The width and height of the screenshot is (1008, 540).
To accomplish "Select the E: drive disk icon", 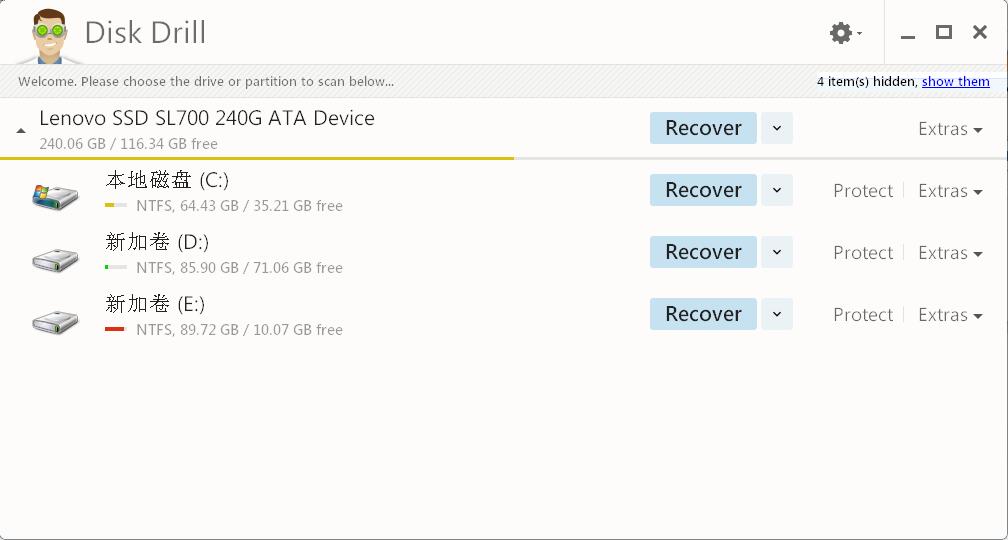I will 55,321.
